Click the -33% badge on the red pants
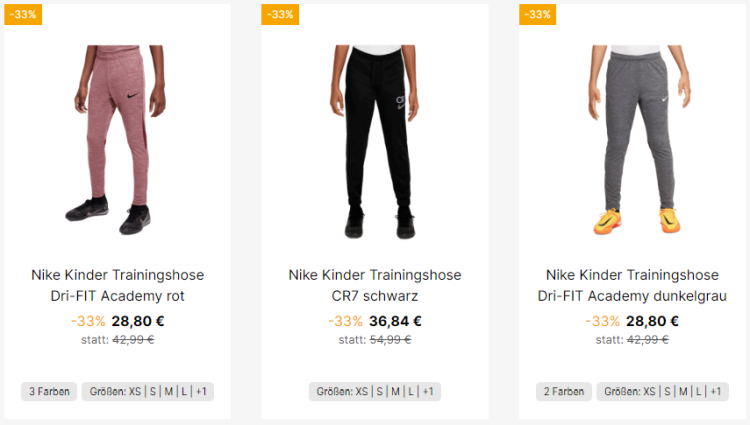Image resolution: width=750 pixels, height=425 pixels. (23, 14)
